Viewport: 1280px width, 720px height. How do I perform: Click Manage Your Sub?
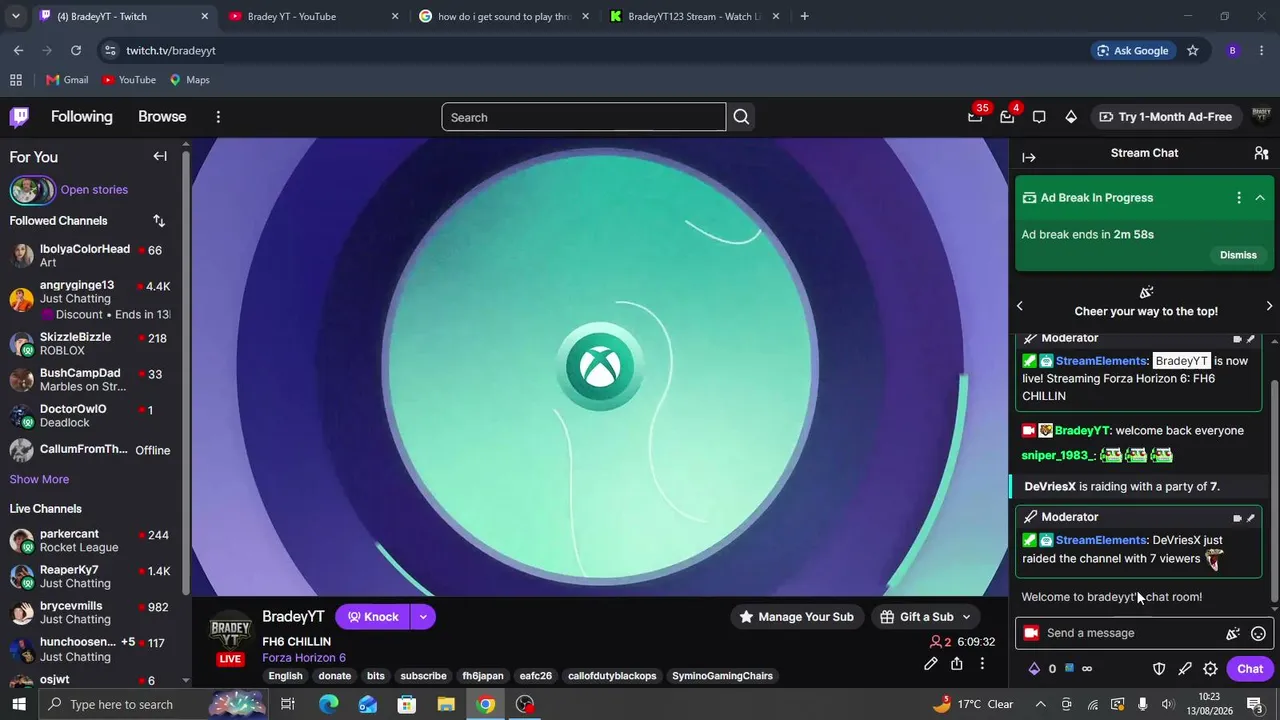click(796, 617)
